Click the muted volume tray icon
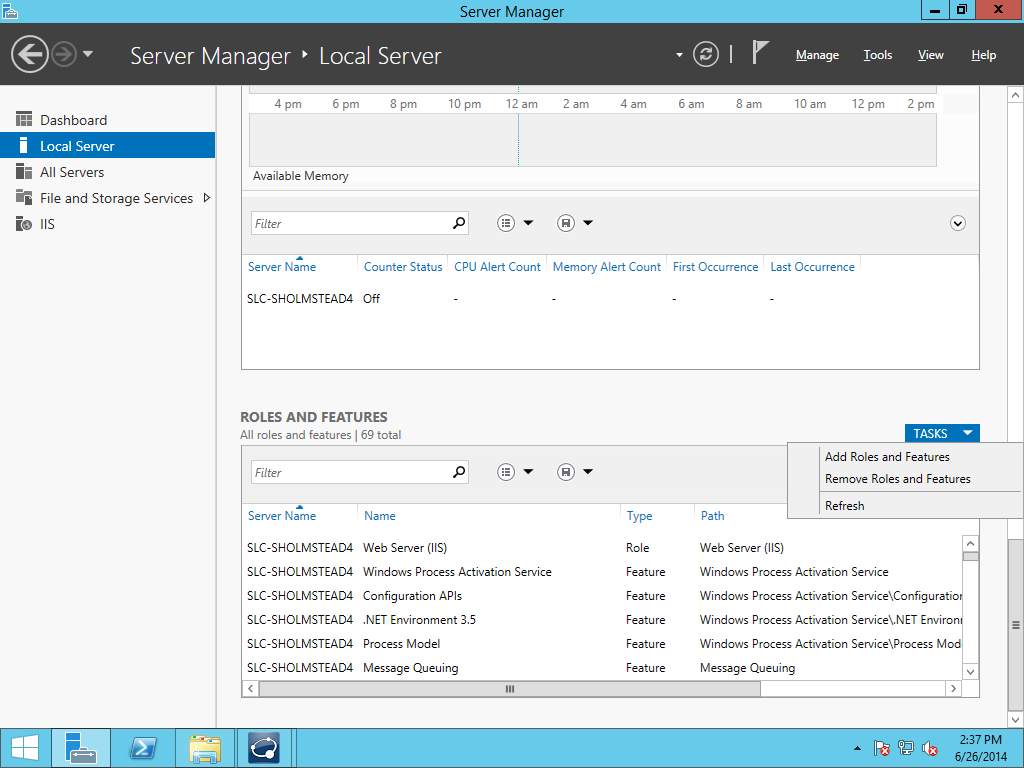This screenshot has width=1024, height=768. click(x=930, y=748)
